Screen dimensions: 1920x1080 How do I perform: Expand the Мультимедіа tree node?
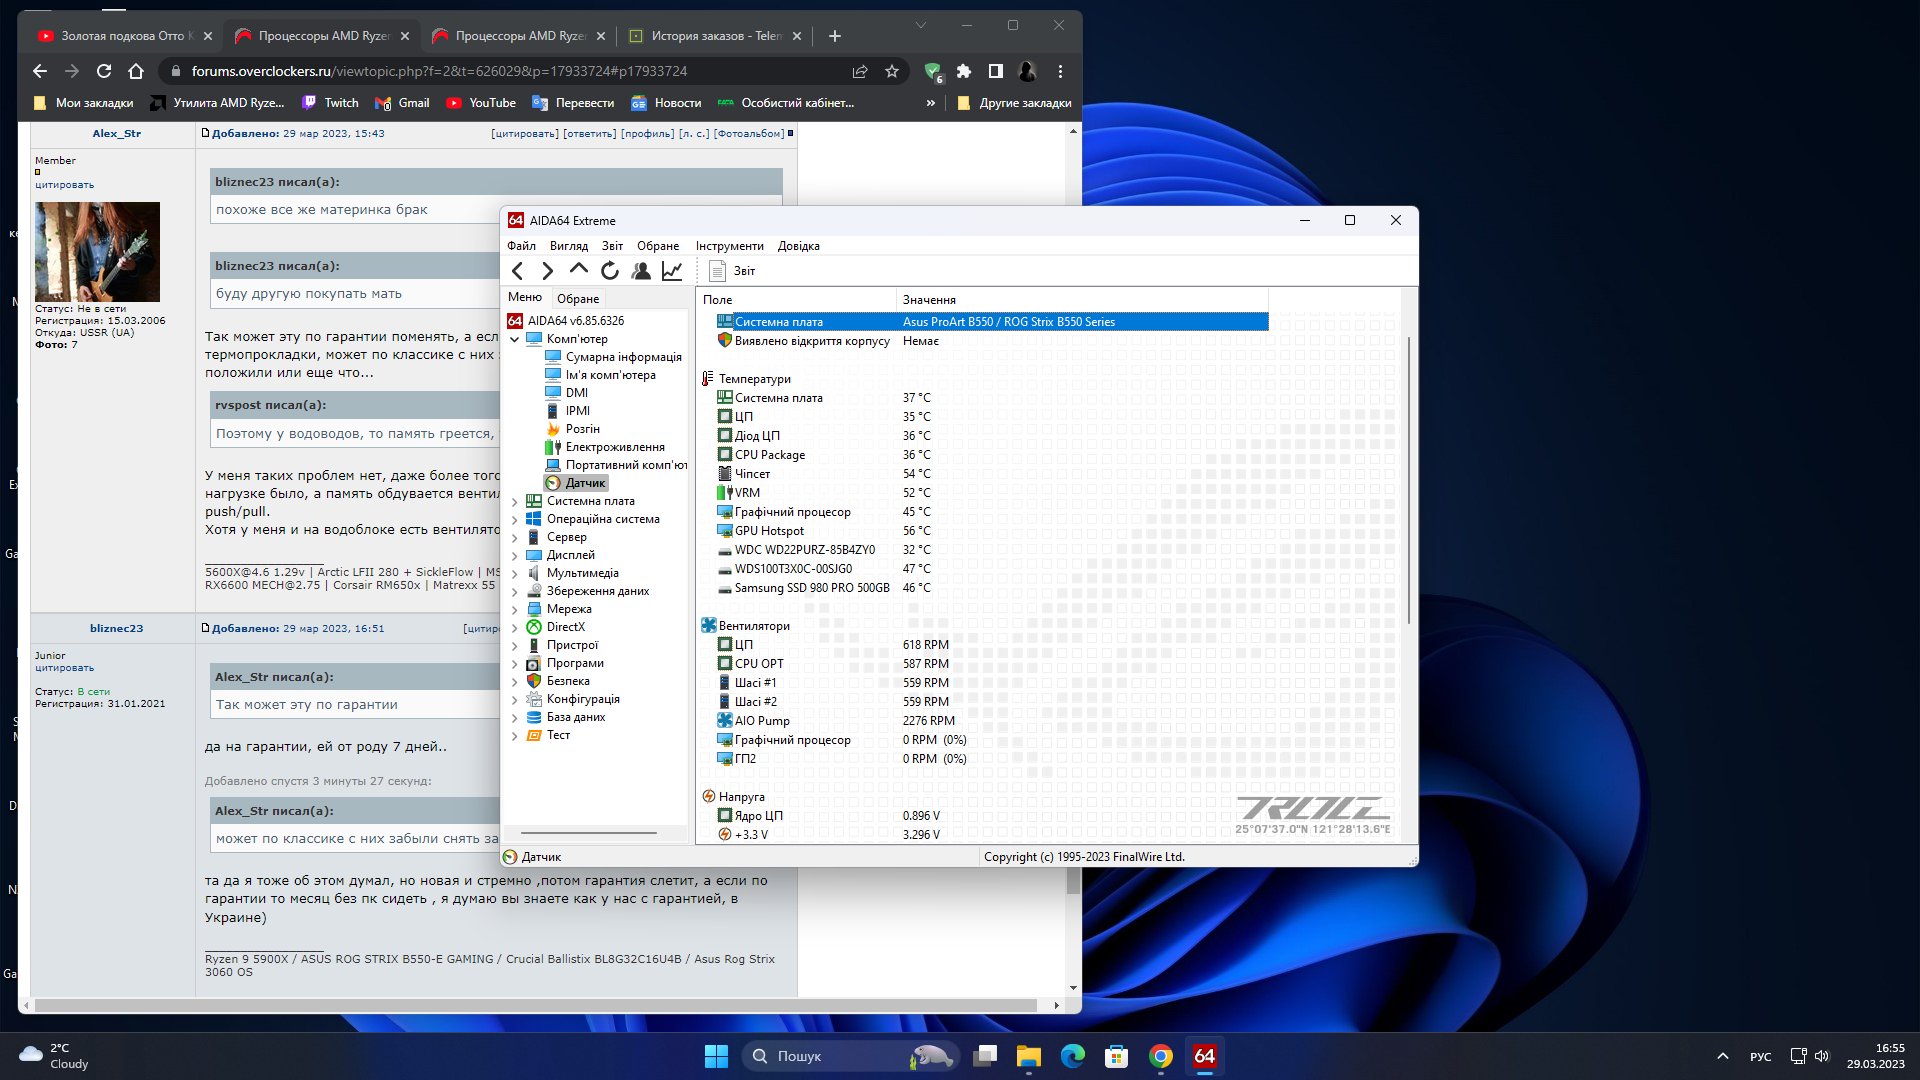tap(515, 574)
